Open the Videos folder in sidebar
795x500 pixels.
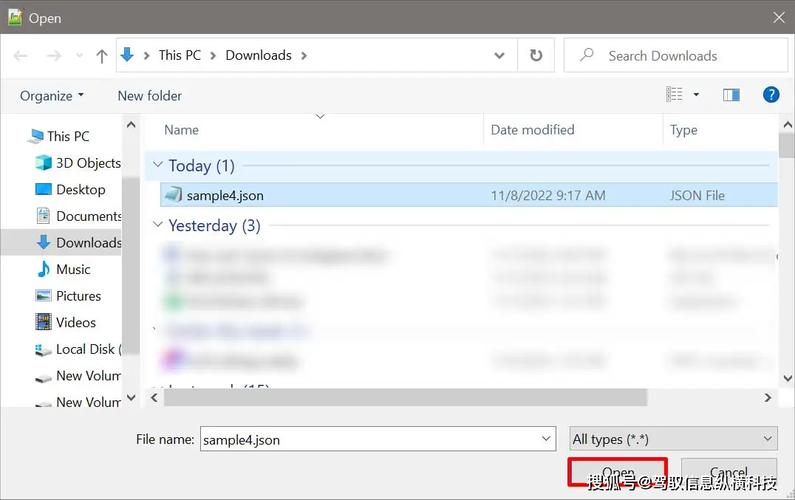75,322
